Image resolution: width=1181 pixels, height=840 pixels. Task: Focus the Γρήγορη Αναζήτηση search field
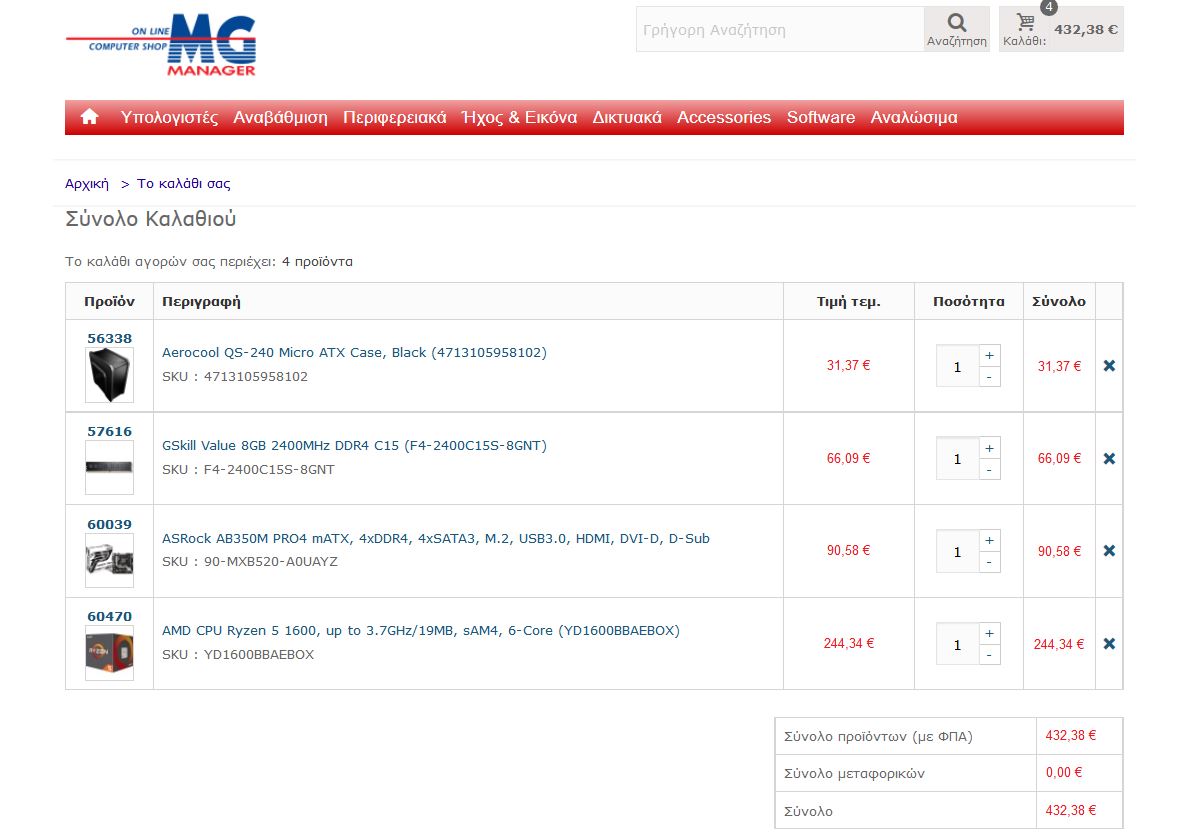[780, 29]
